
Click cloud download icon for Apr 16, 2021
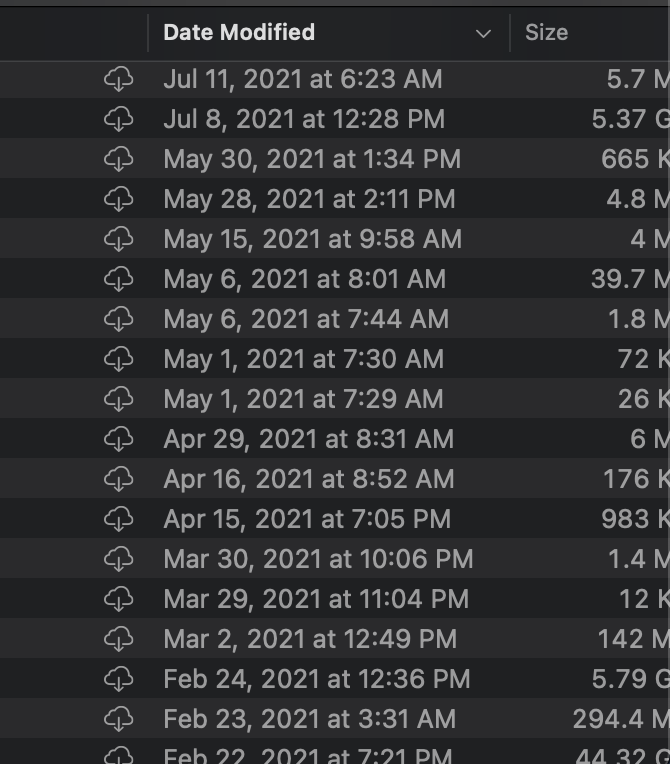coord(119,479)
